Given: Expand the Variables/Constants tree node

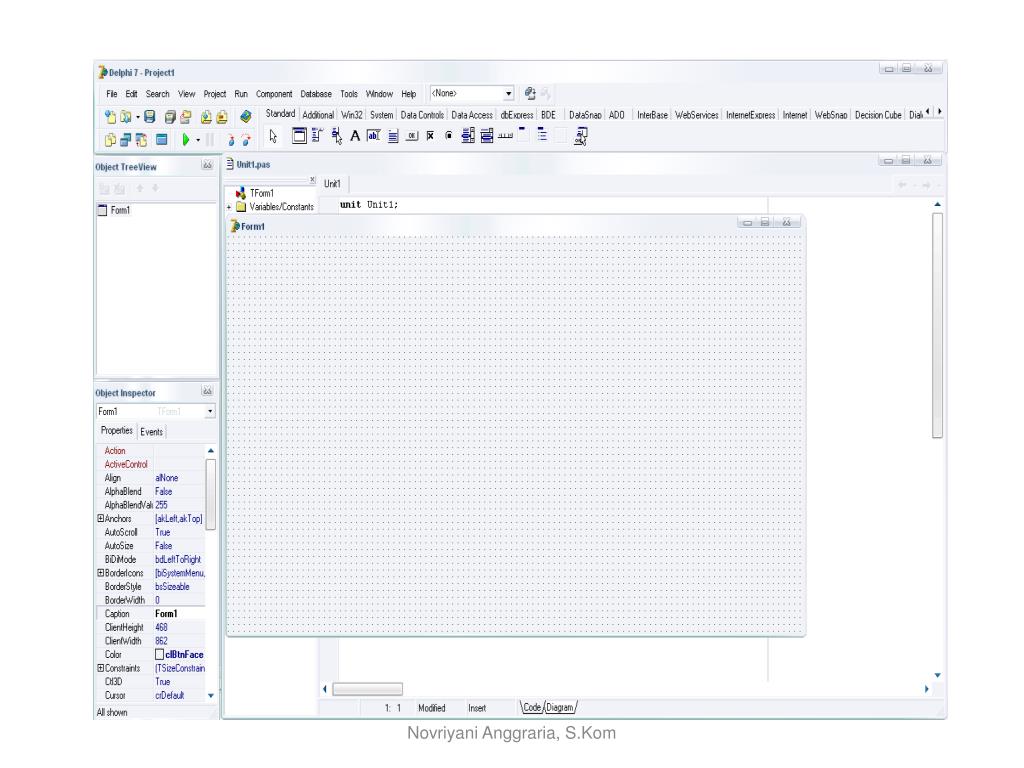Looking at the screenshot, I should pyautogui.click(x=229, y=207).
